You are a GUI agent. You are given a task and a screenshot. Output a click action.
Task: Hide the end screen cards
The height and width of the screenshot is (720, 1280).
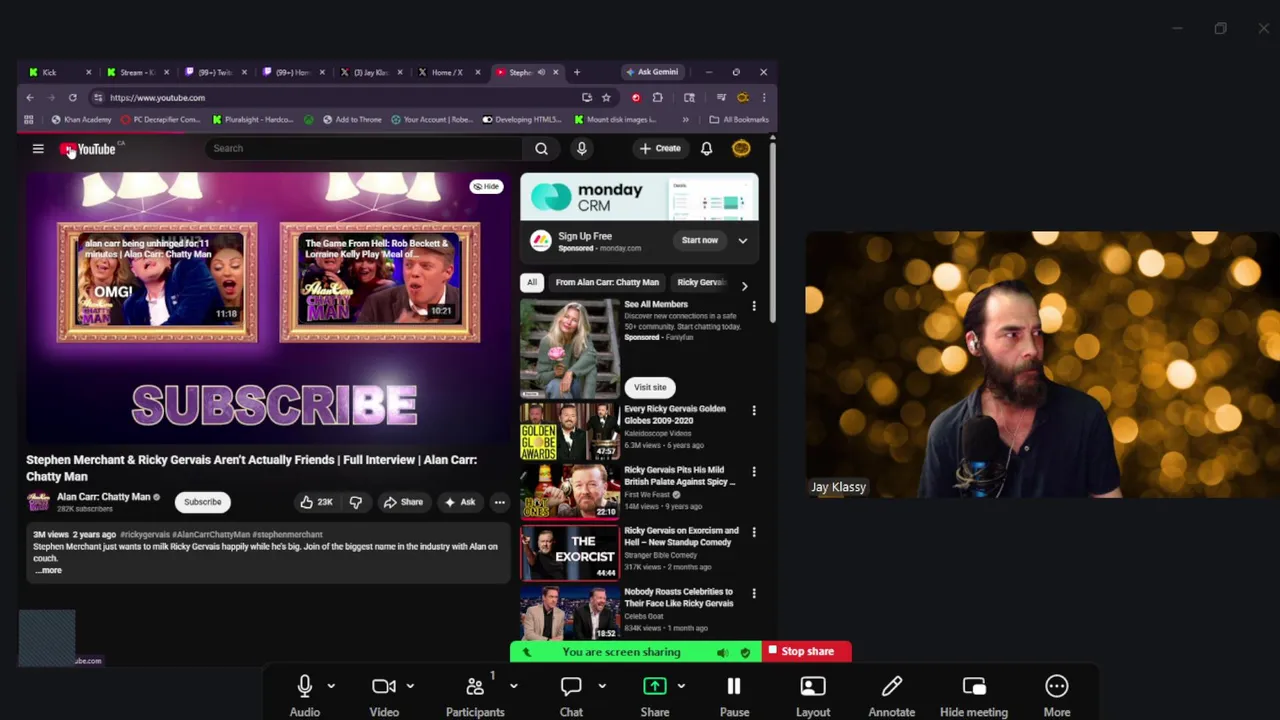pos(487,187)
